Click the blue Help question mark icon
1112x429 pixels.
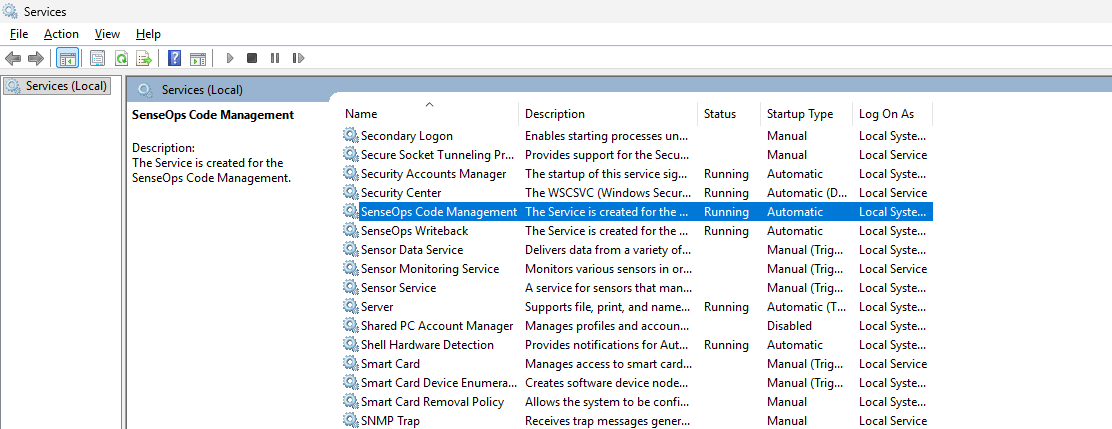coord(174,58)
